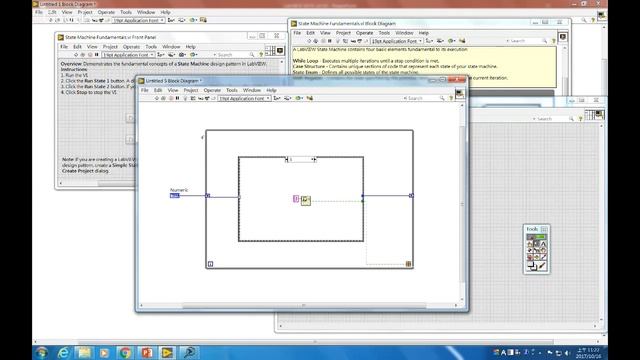Select the Numeric control terminal
Viewport: 640px width, 360px height.
[x=175, y=196]
